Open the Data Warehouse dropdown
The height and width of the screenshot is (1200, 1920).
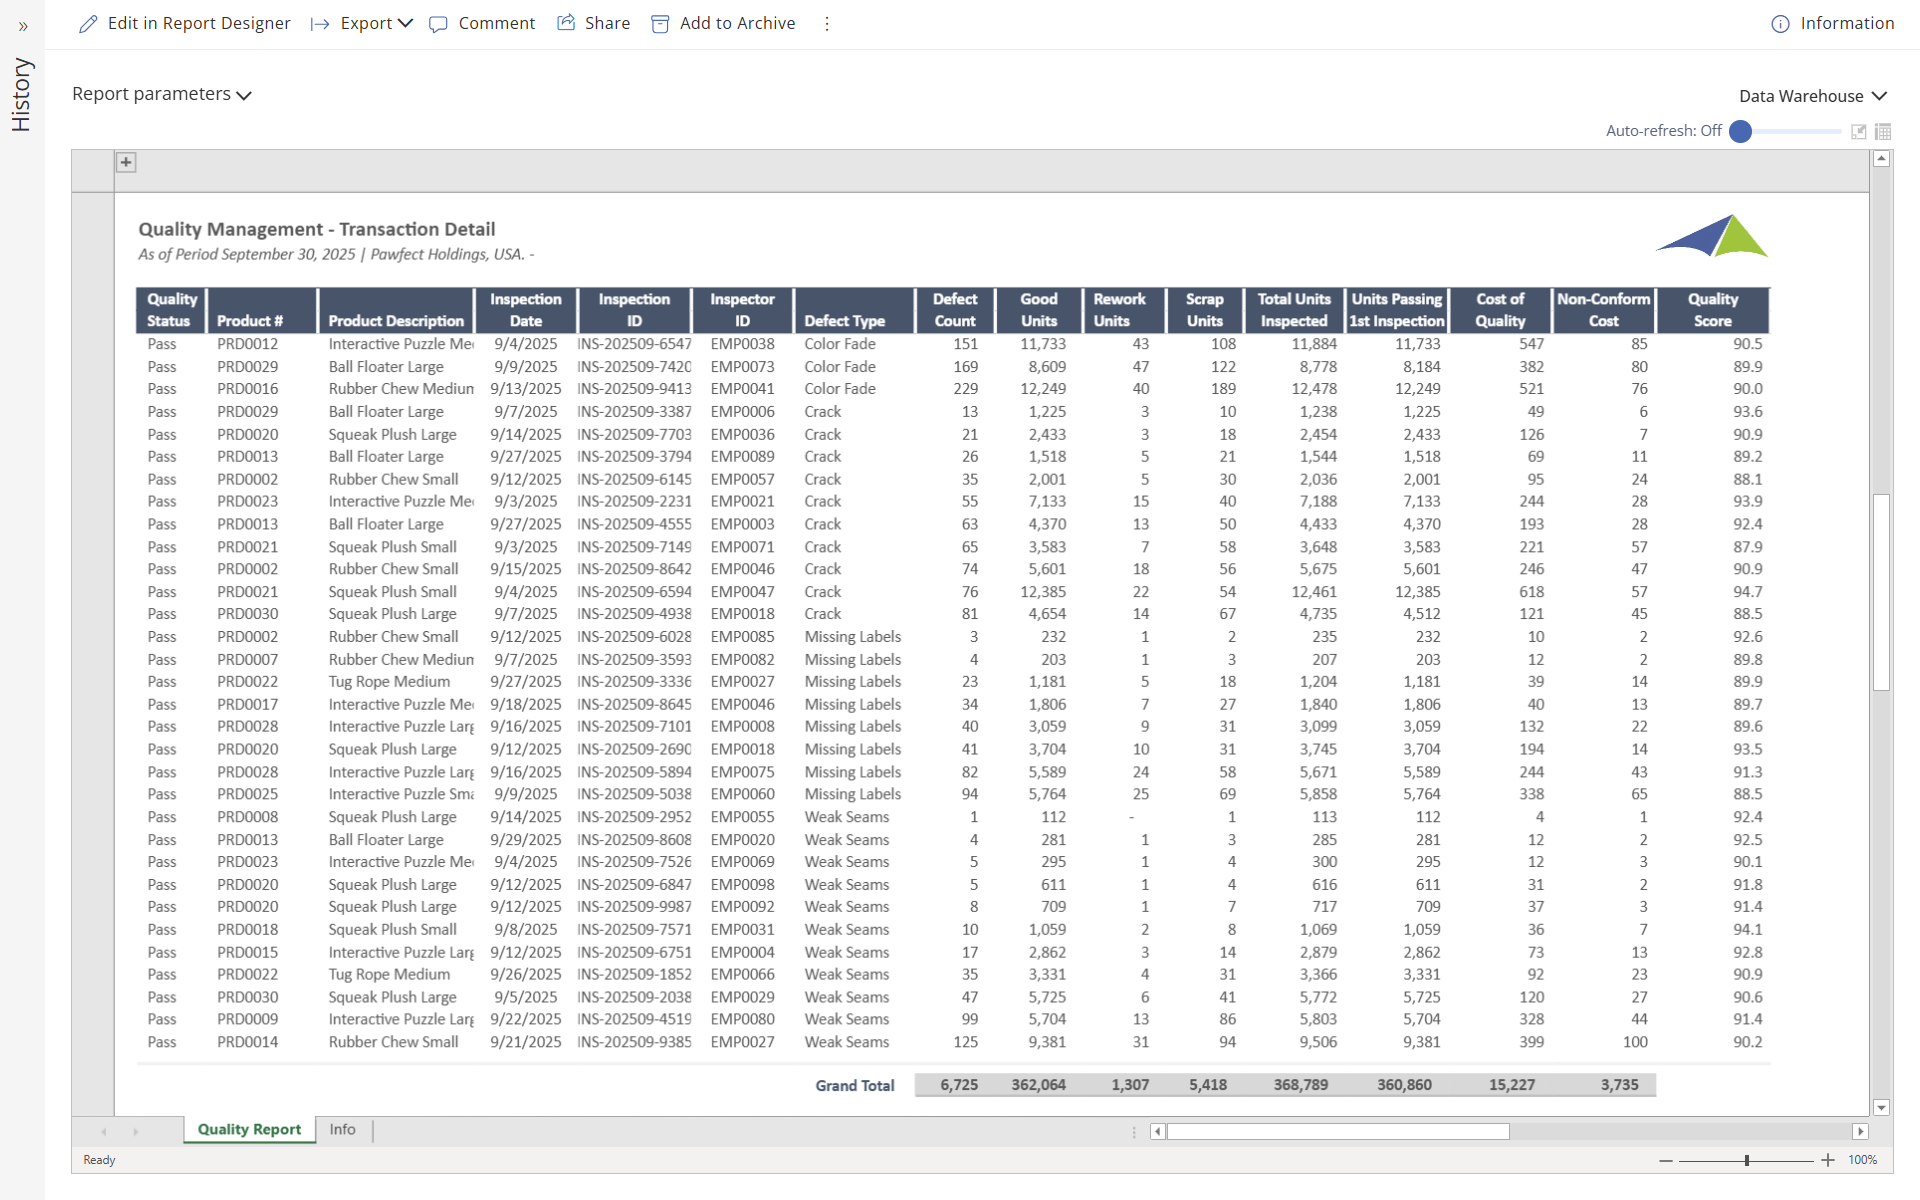point(1812,96)
